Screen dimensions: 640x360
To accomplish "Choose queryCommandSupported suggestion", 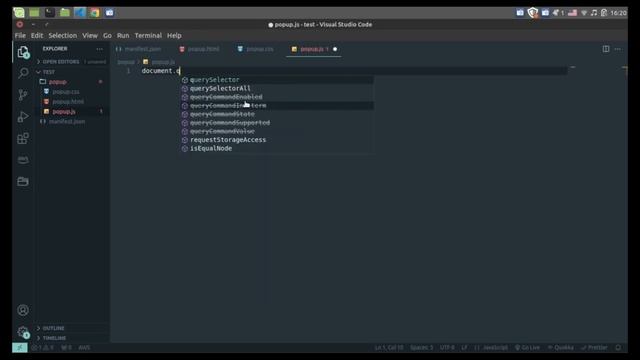I will point(277,122).
